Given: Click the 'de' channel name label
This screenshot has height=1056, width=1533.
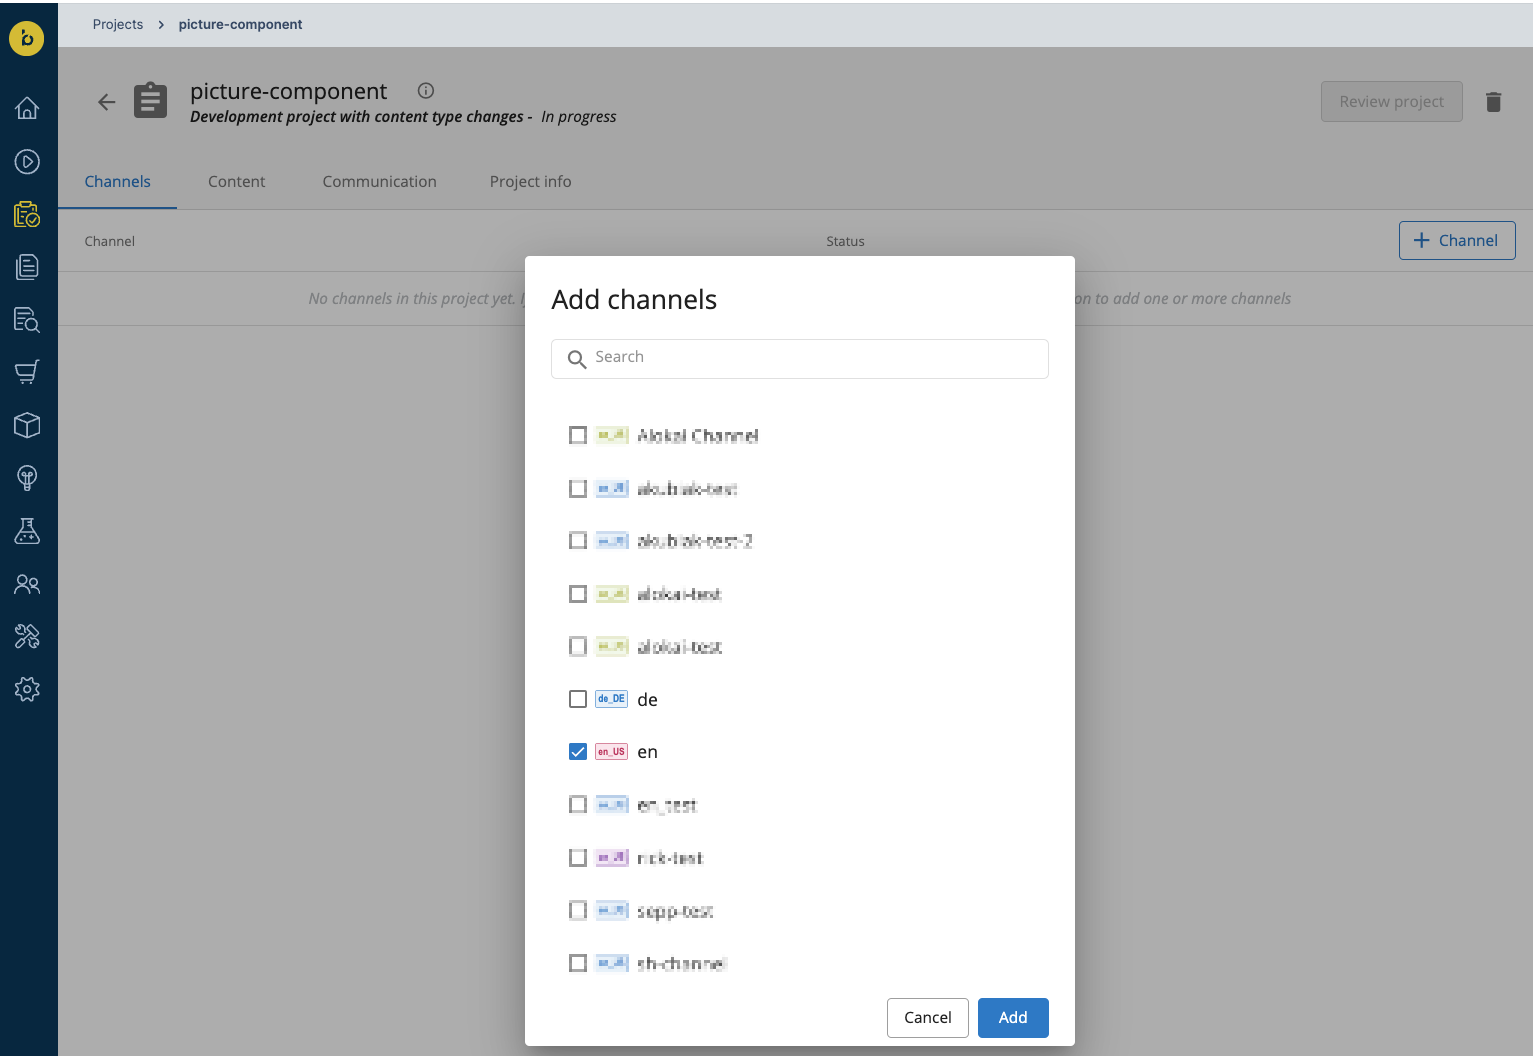Looking at the screenshot, I should click(x=648, y=699).
